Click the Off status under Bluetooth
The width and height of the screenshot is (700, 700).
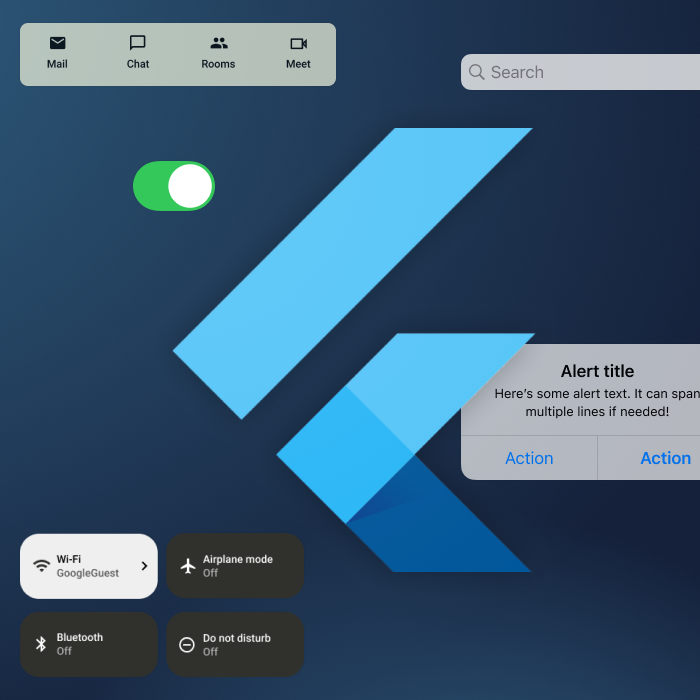[x=64, y=651]
